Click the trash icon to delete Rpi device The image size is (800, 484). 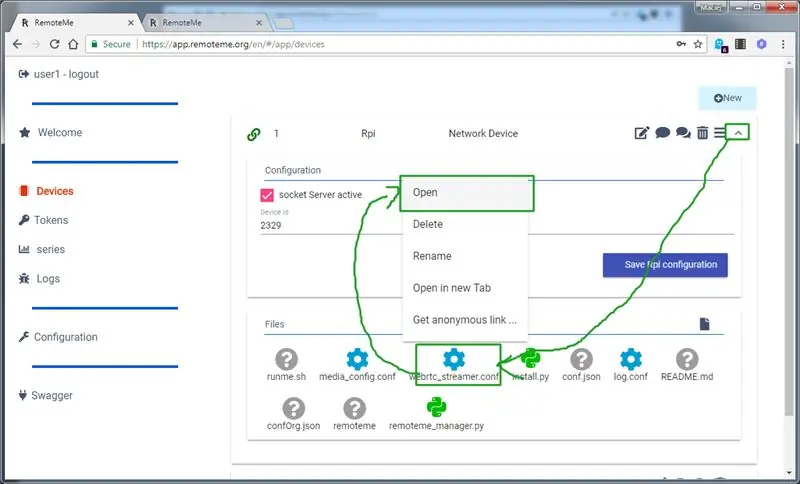pyautogui.click(x=703, y=133)
